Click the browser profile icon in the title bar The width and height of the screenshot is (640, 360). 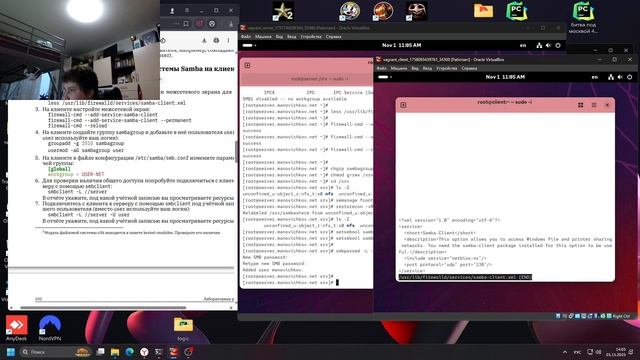tap(172, 11)
